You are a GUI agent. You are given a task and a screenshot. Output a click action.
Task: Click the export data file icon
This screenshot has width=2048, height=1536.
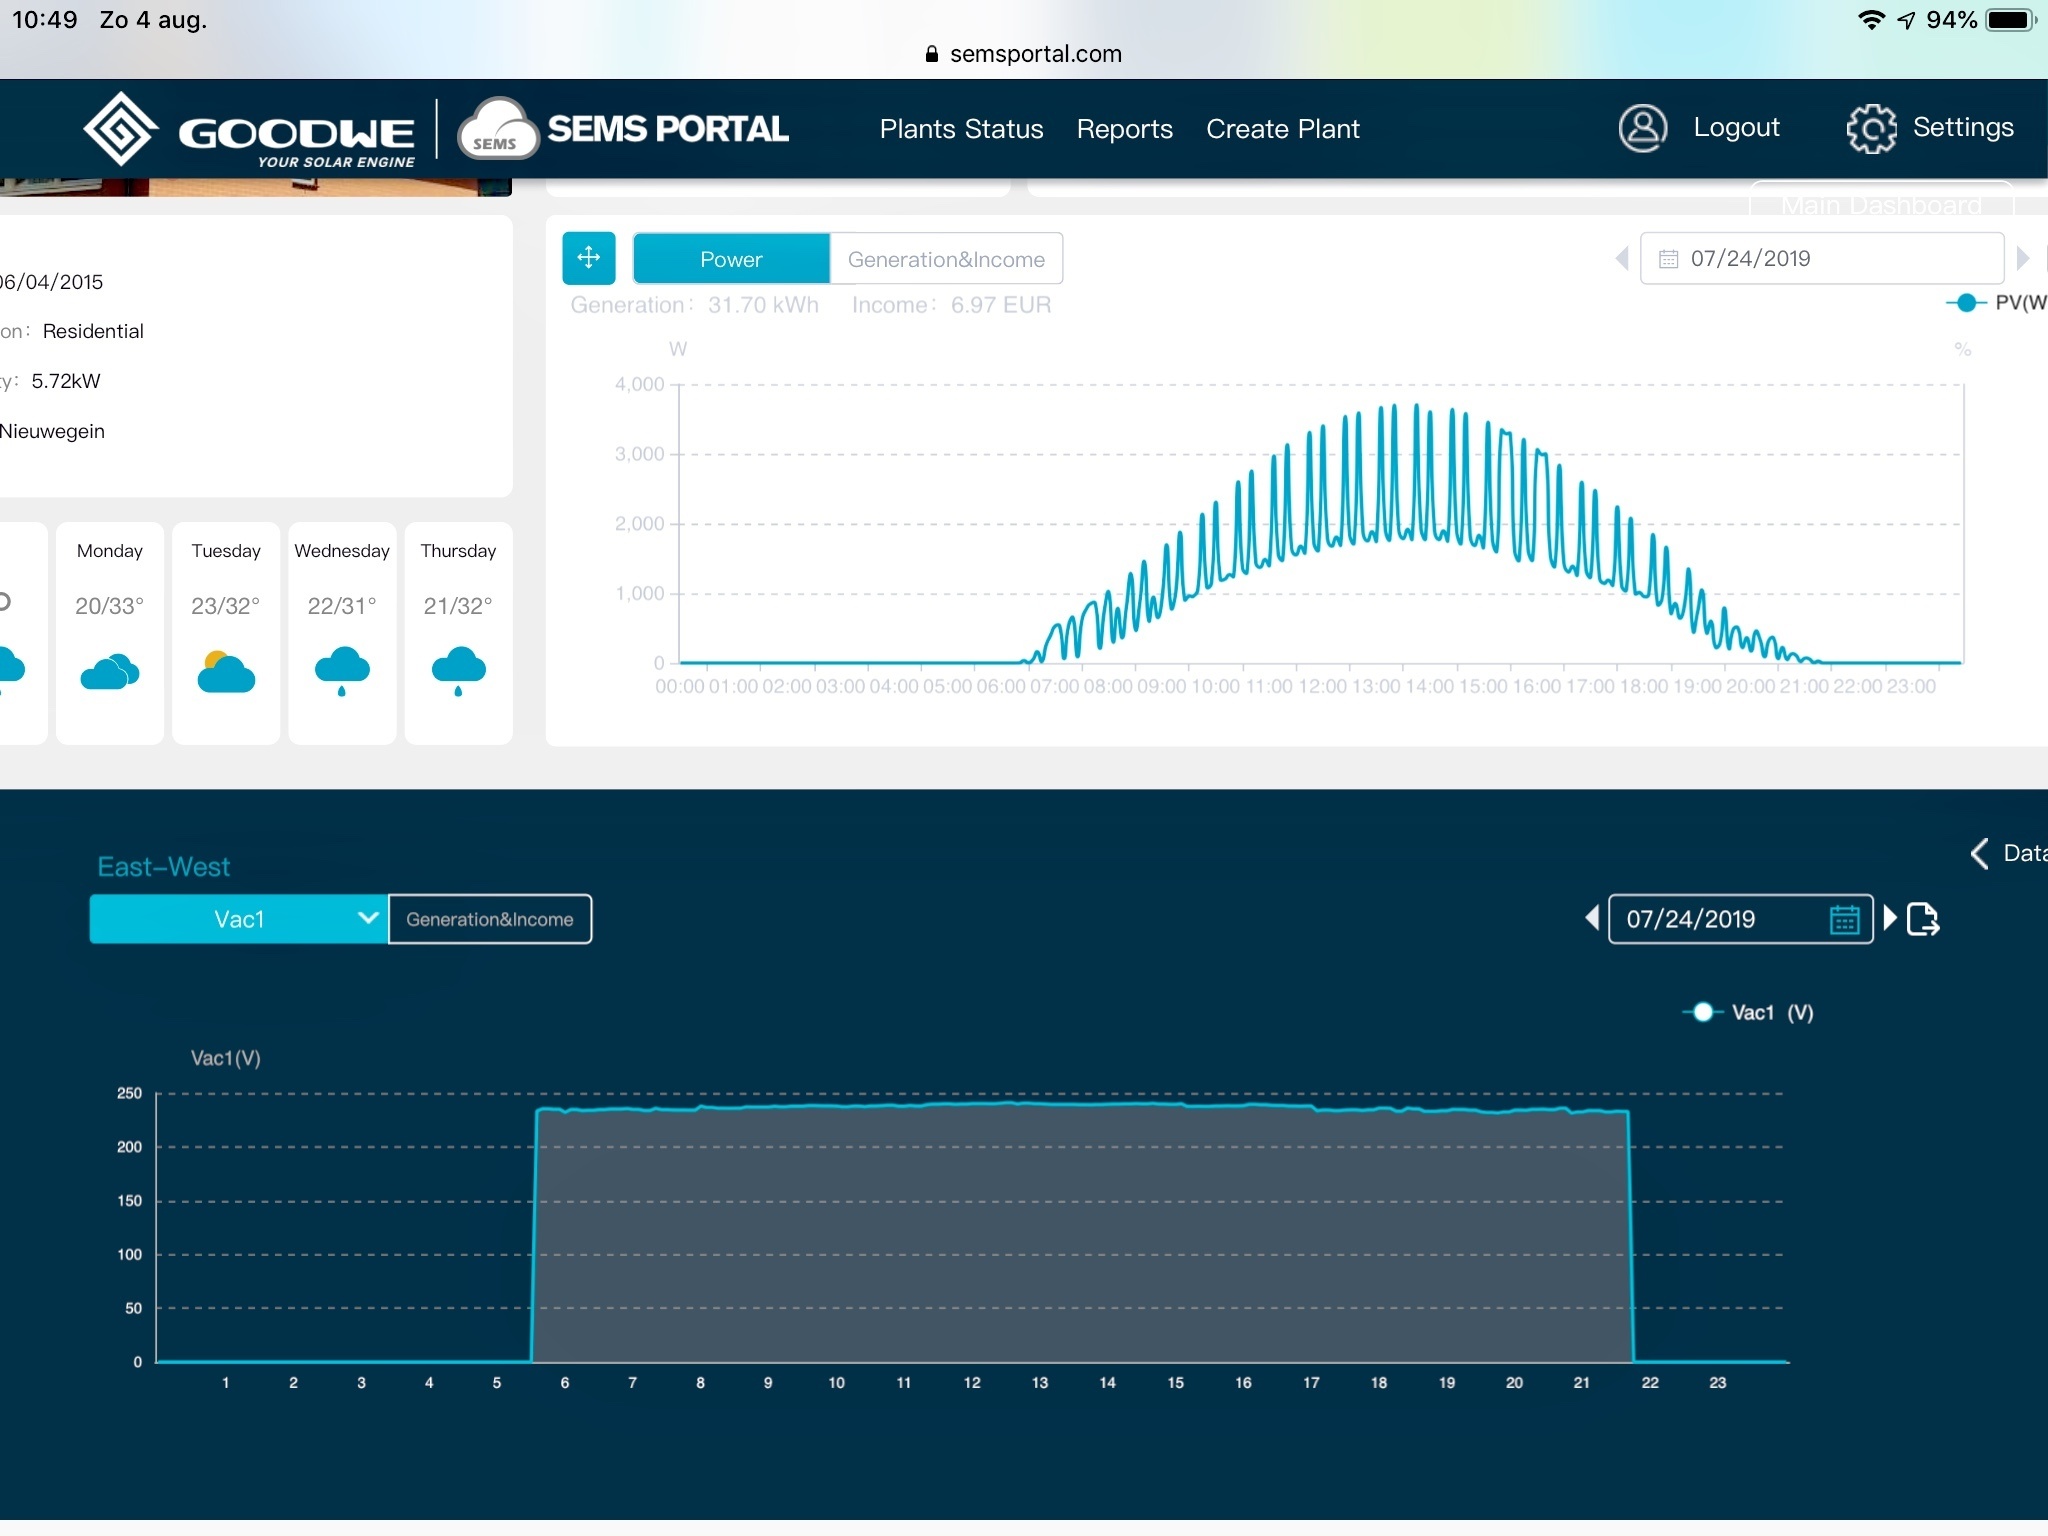[x=1922, y=918]
